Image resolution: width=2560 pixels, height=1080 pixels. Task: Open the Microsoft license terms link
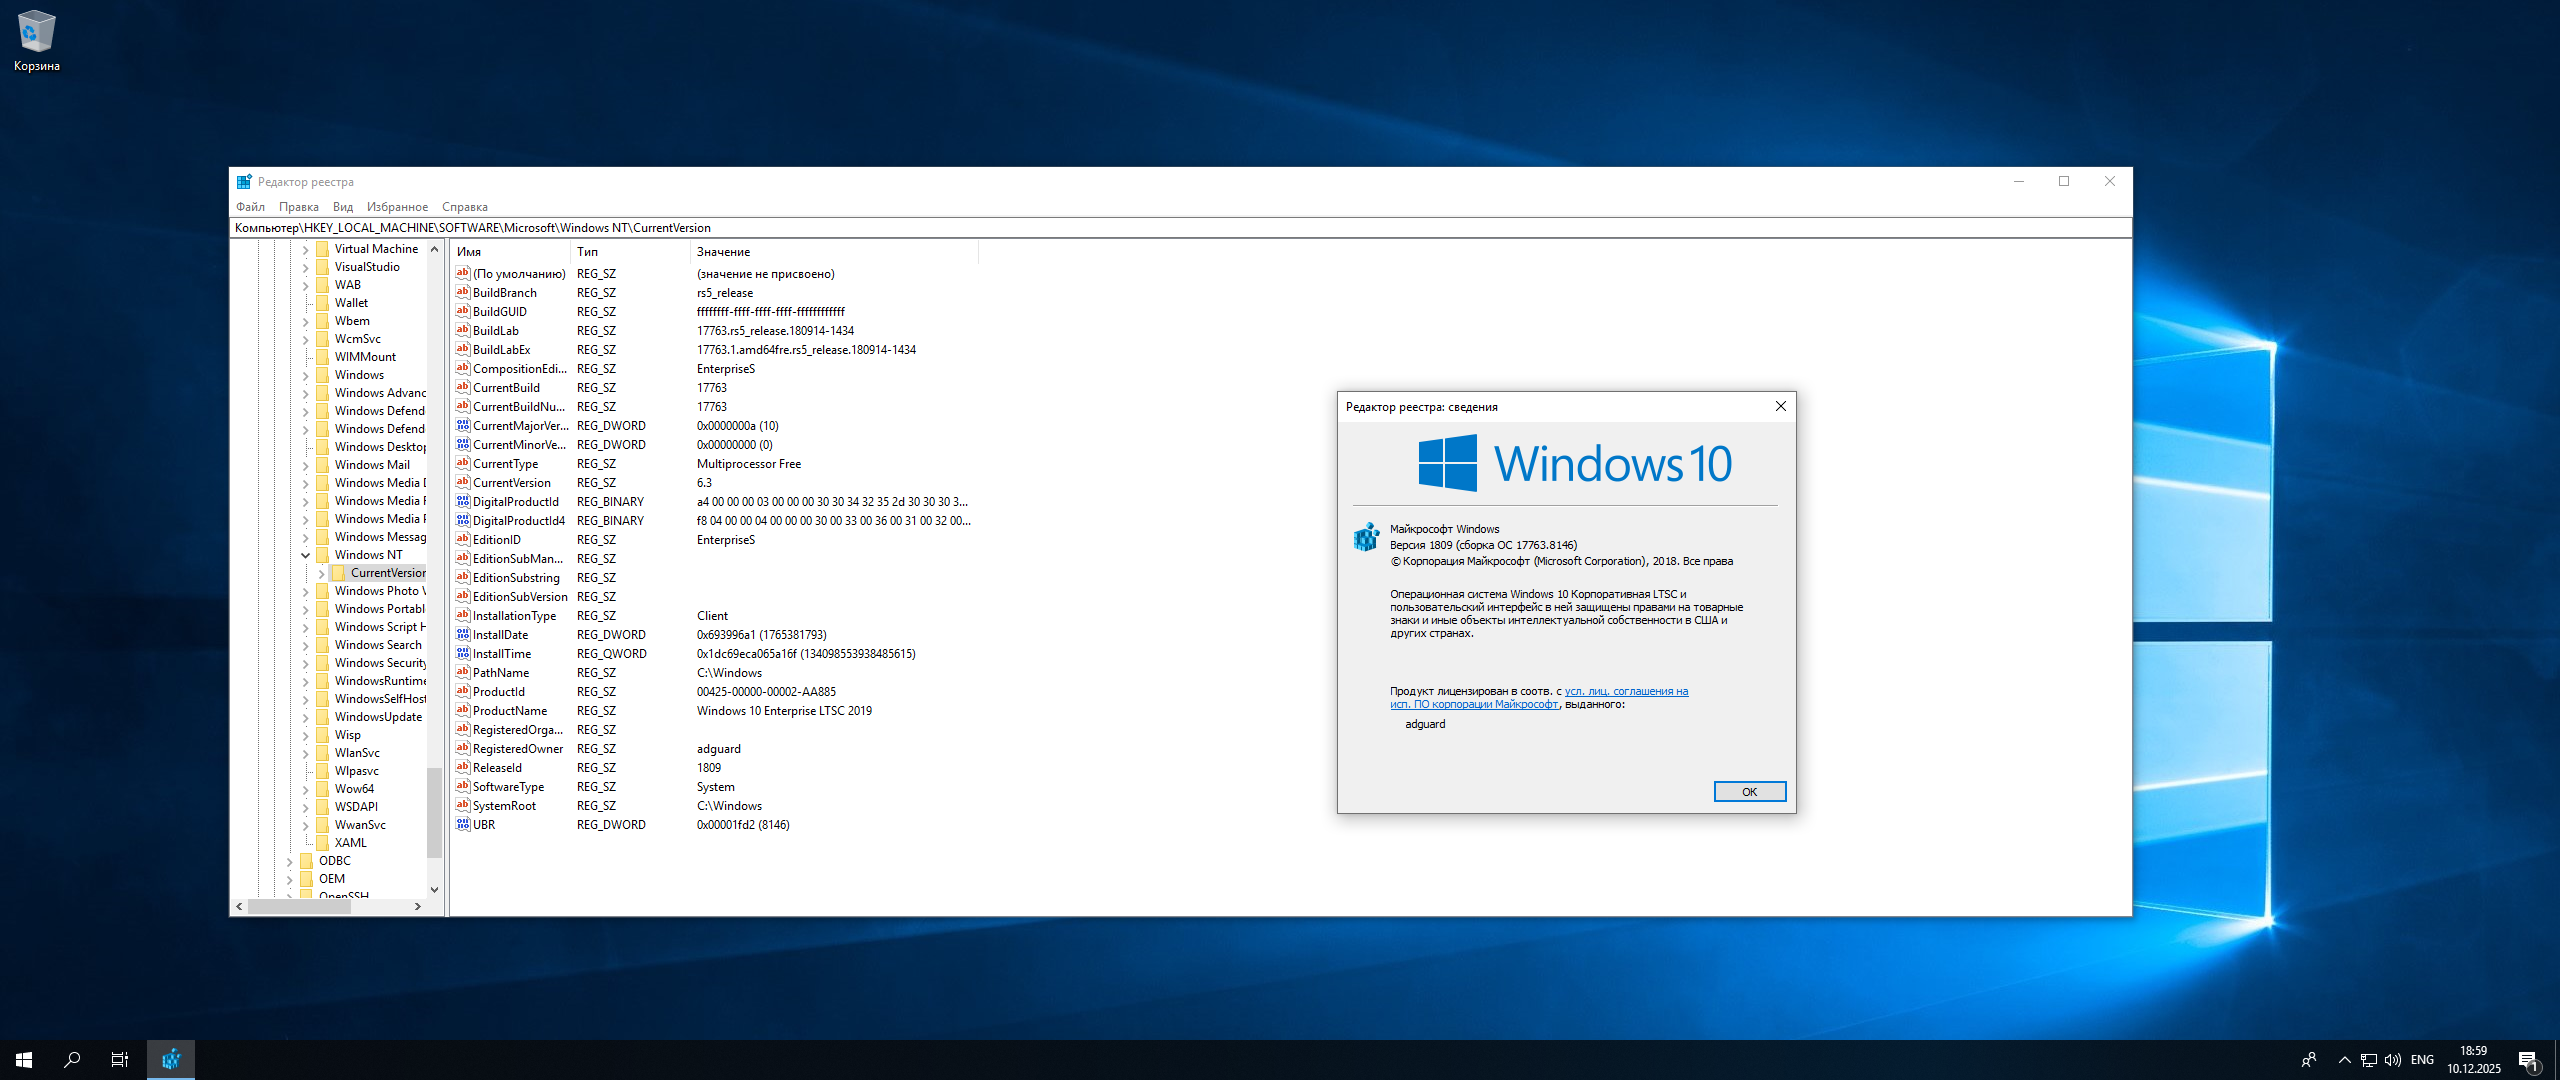click(x=1625, y=692)
